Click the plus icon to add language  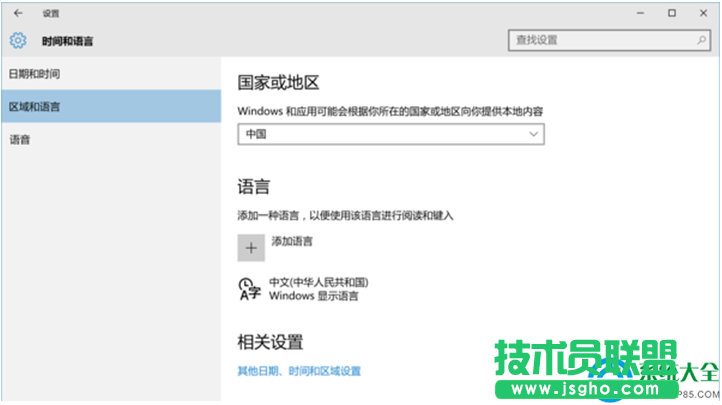[x=251, y=248]
